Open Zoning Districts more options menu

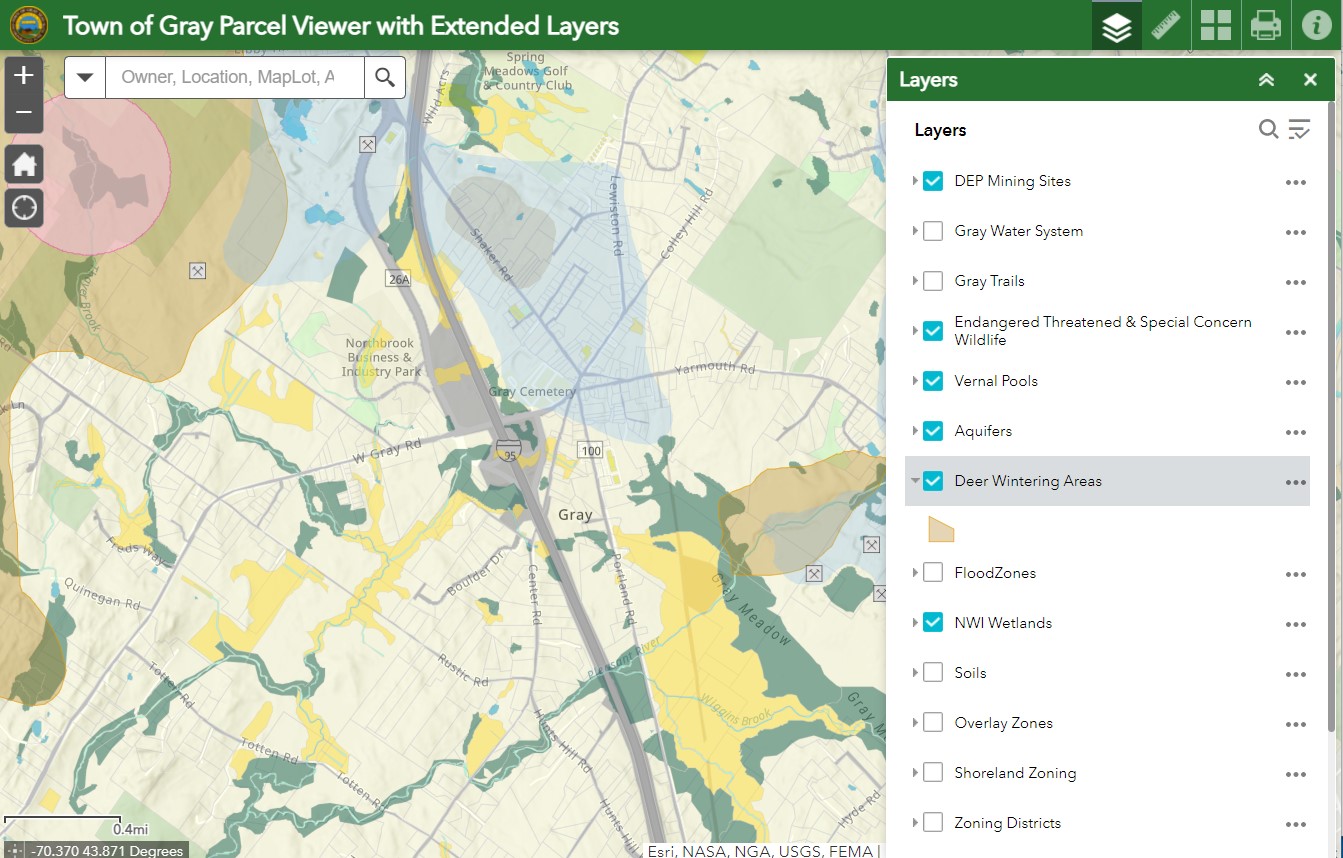coord(1296,824)
